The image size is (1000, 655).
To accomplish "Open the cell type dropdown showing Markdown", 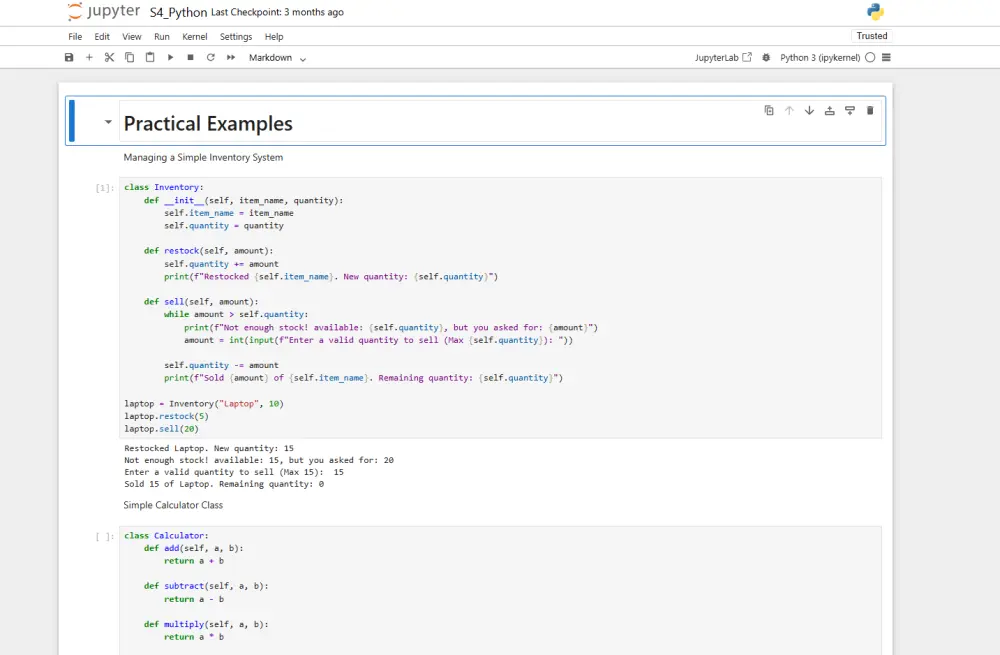I will coord(277,58).
